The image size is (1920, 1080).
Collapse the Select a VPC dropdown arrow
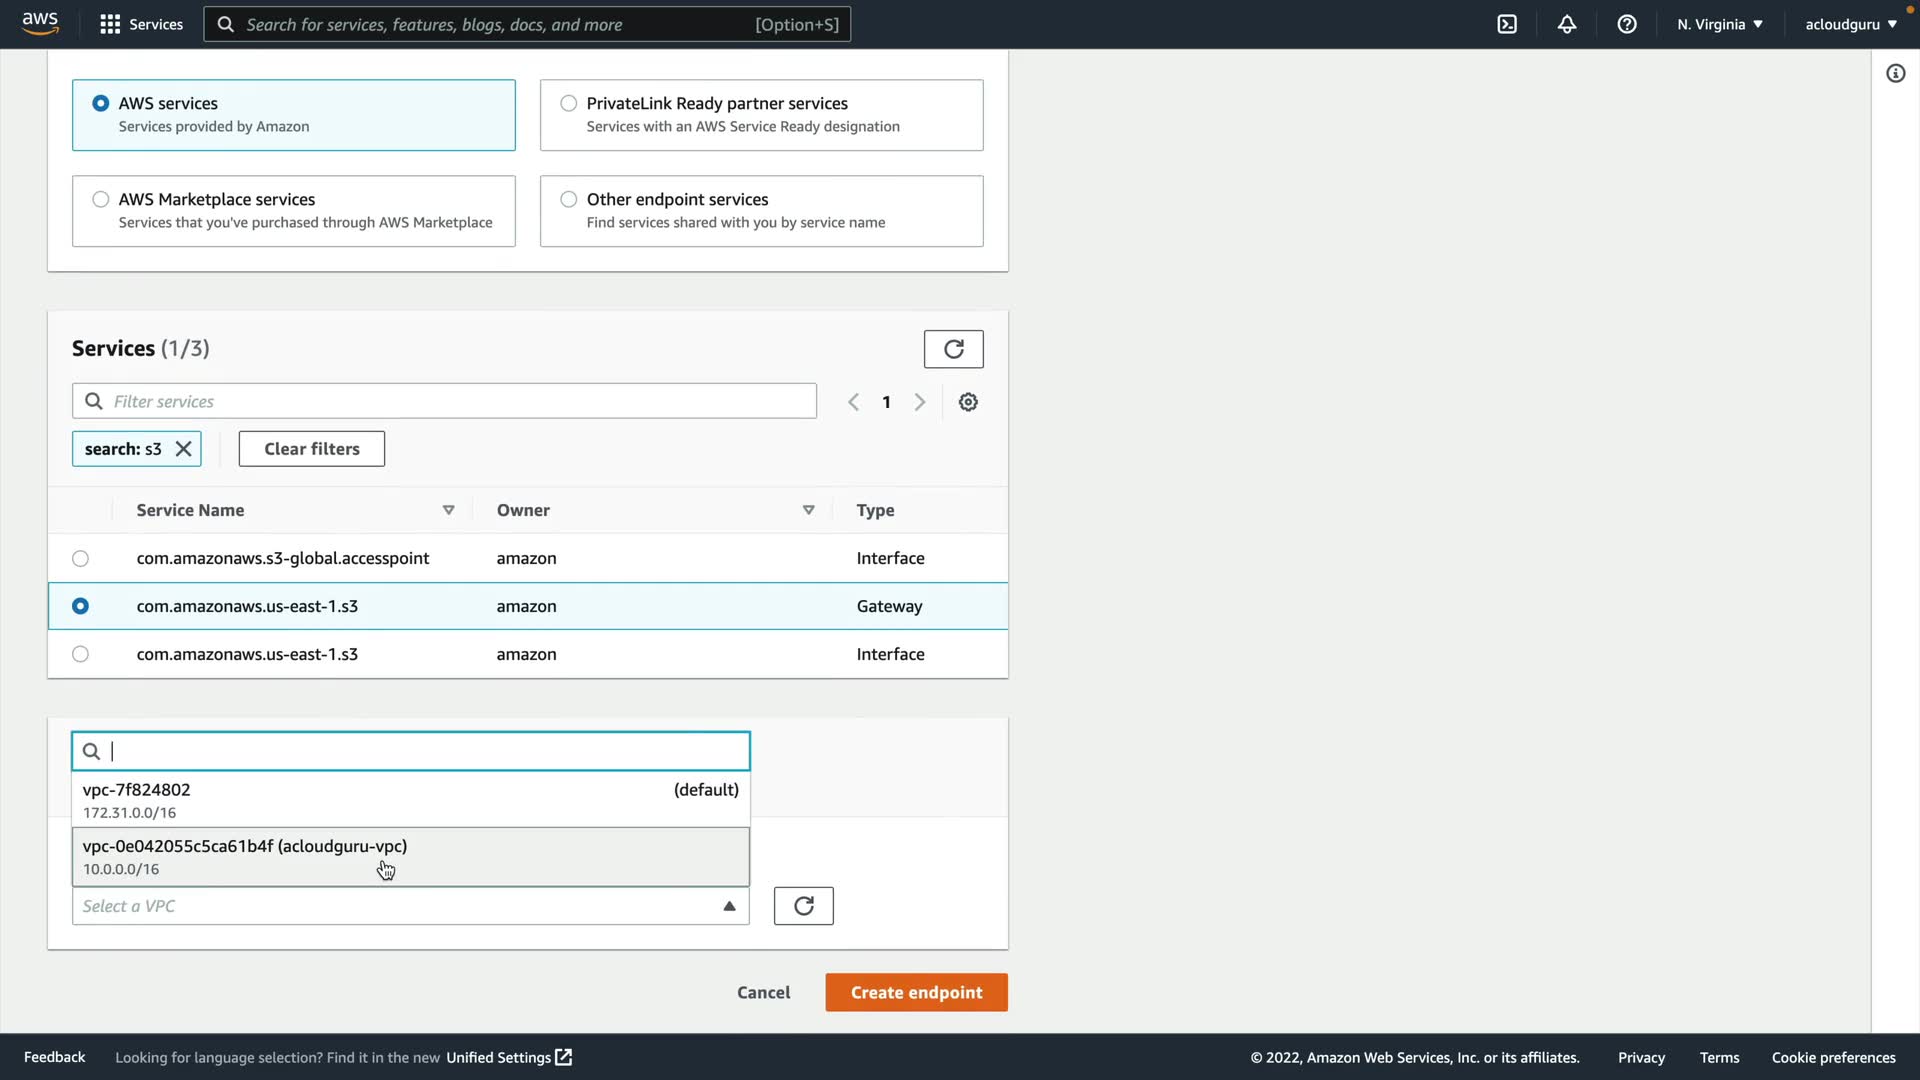(x=729, y=906)
